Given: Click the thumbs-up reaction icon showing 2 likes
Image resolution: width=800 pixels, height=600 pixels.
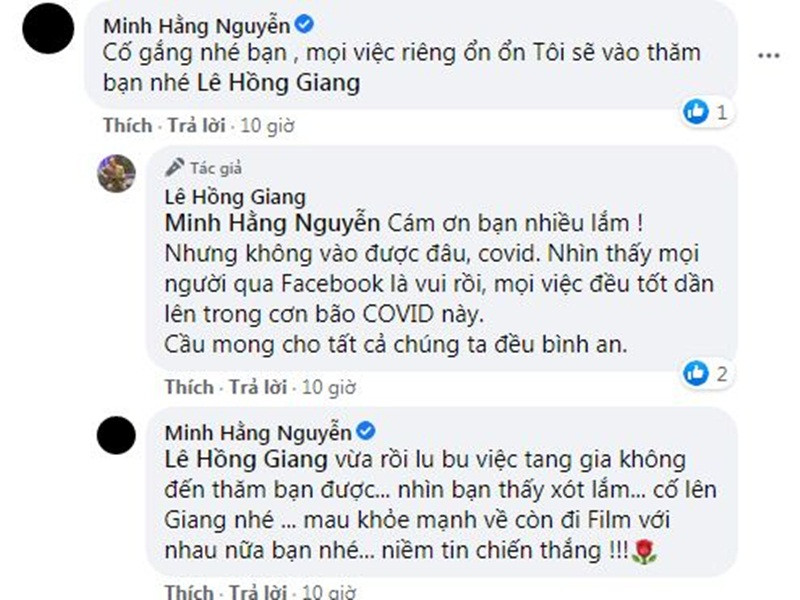Looking at the screenshot, I should click(x=695, y=371).
